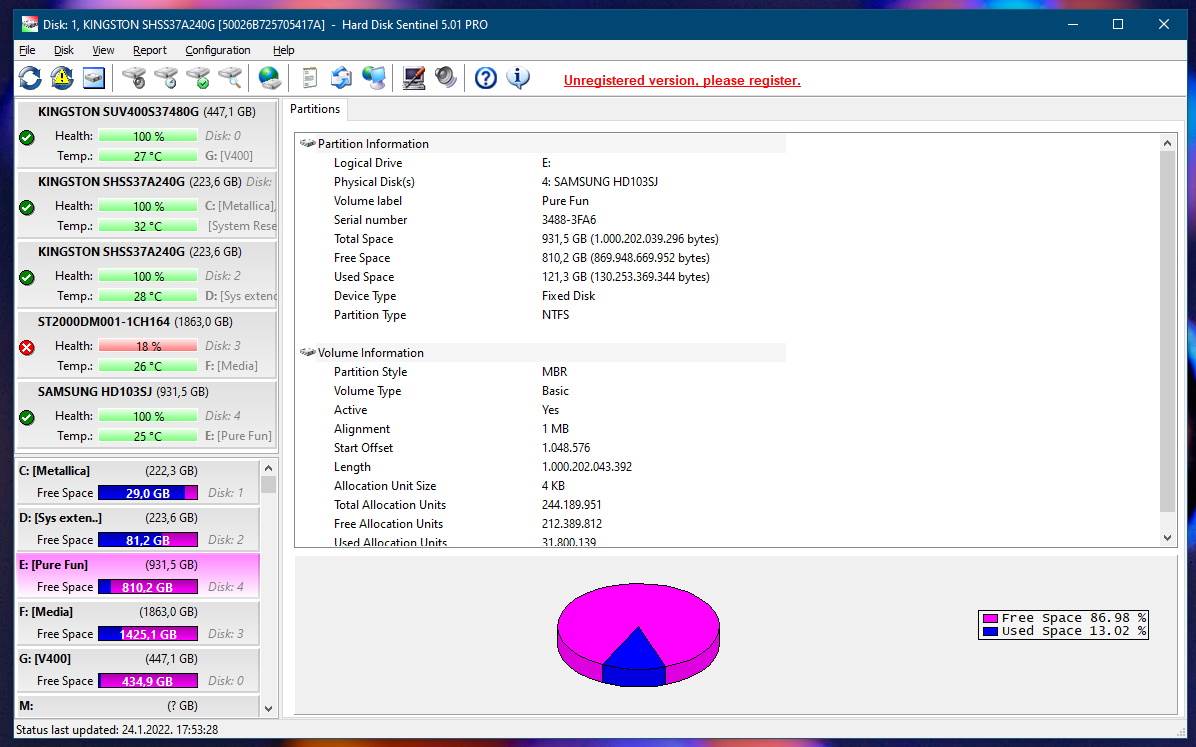Open the disk search toolbar icon
Viewport: 1196px width, 747px height.
[227, 77]
